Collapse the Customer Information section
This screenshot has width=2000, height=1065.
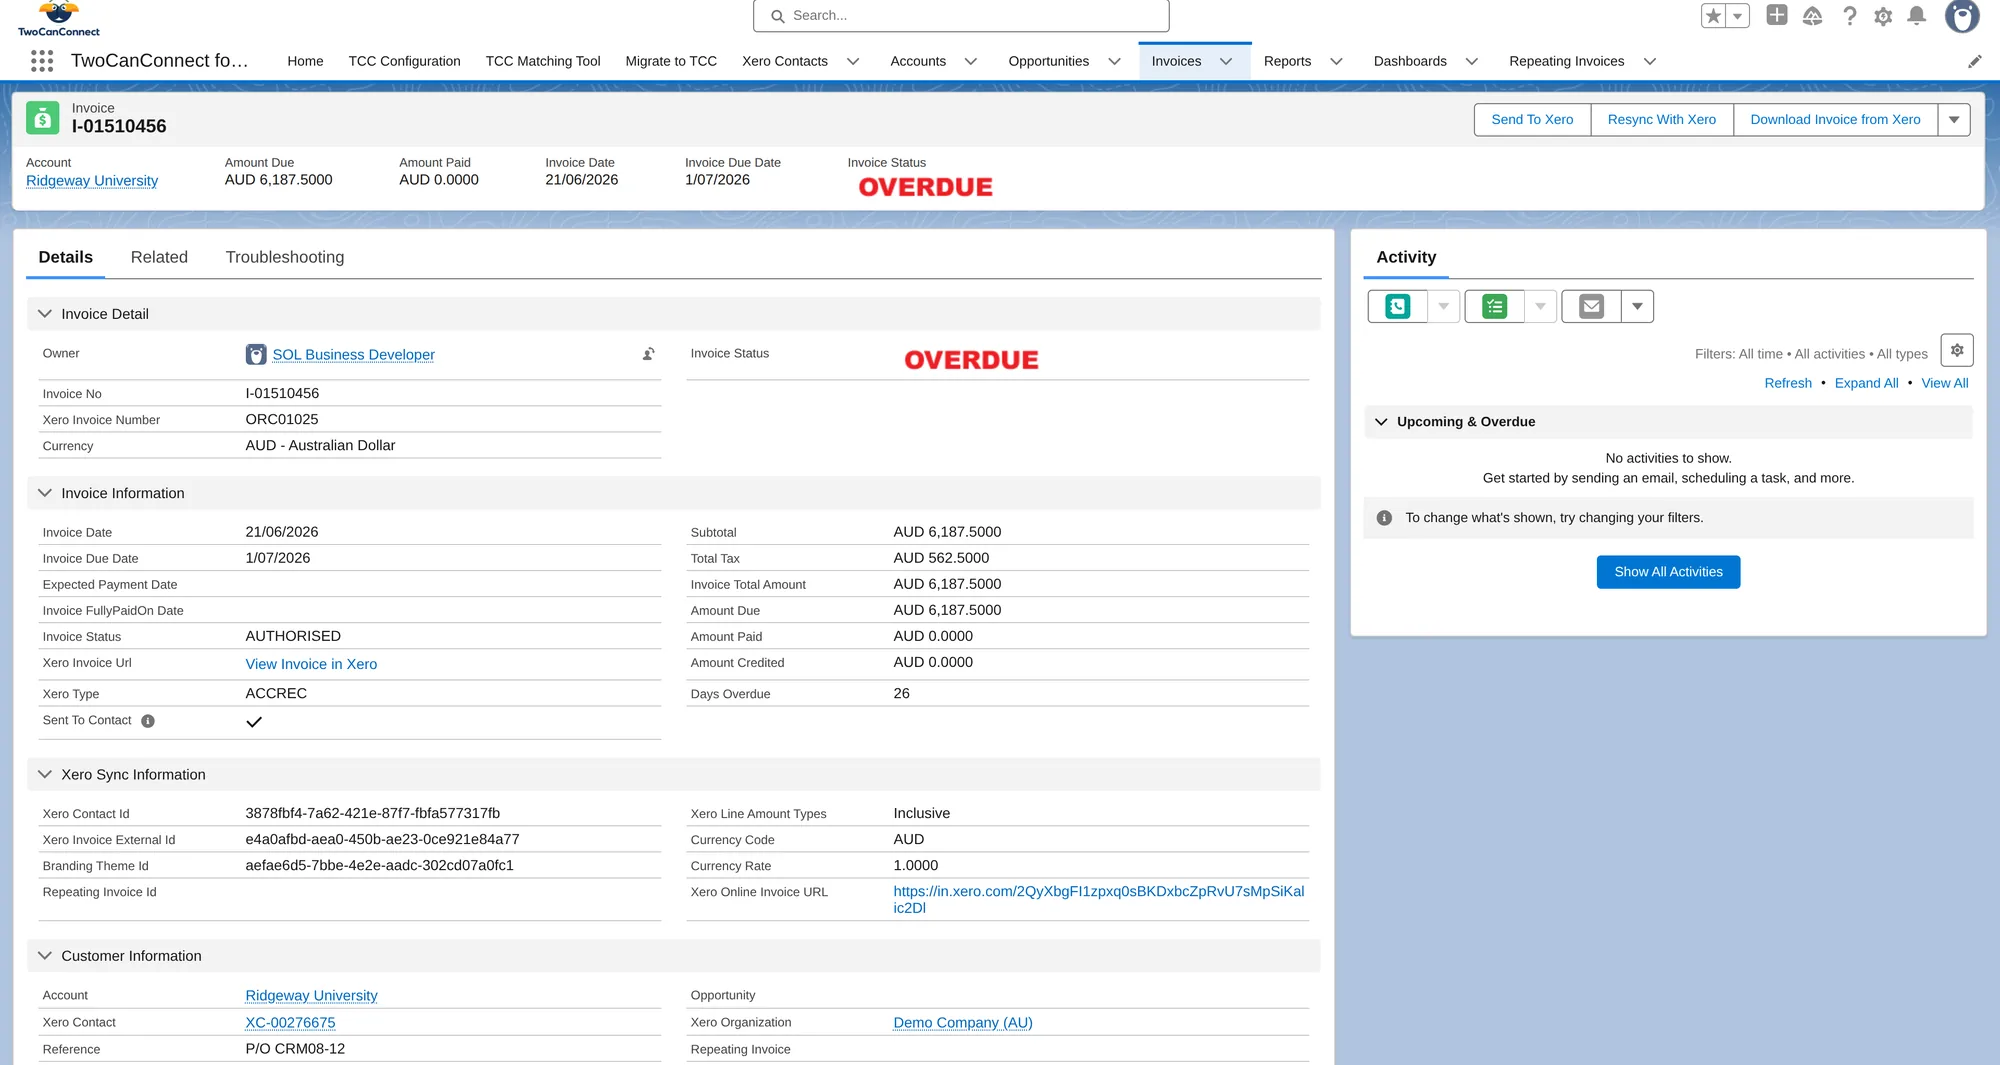(45, 956)
